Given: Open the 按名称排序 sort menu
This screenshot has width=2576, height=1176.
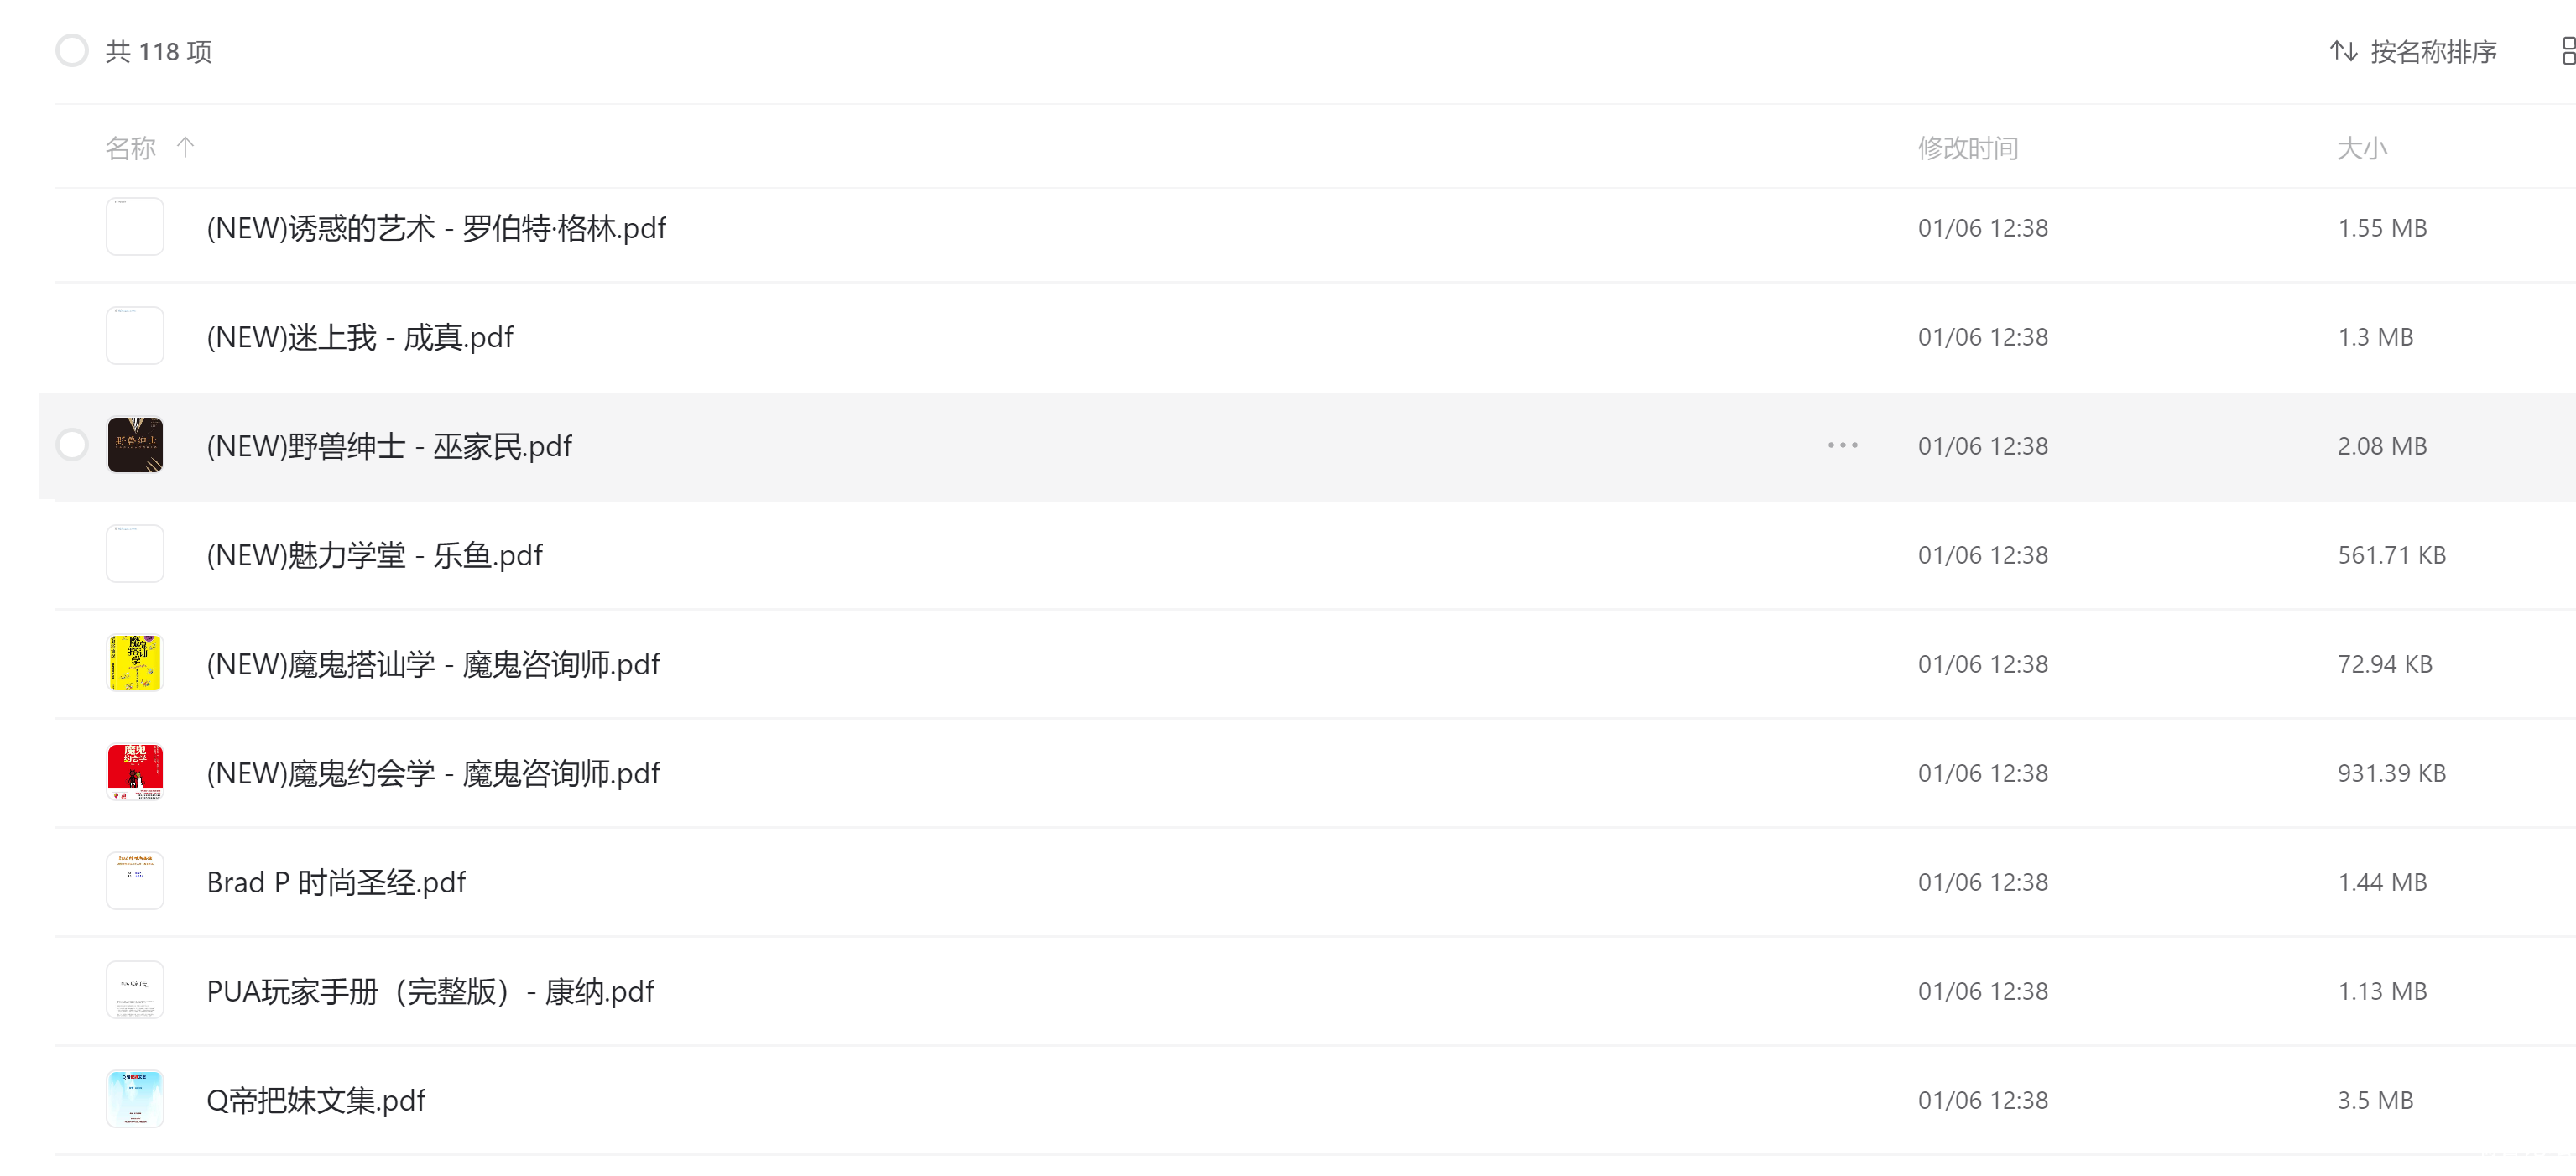Looking at the screenshot, I should pyautogui.click(x=2432, y=51).
